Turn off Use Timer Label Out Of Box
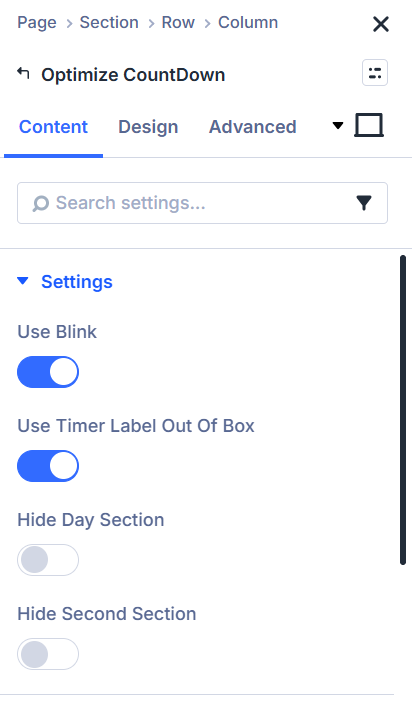 click(48, 466)
